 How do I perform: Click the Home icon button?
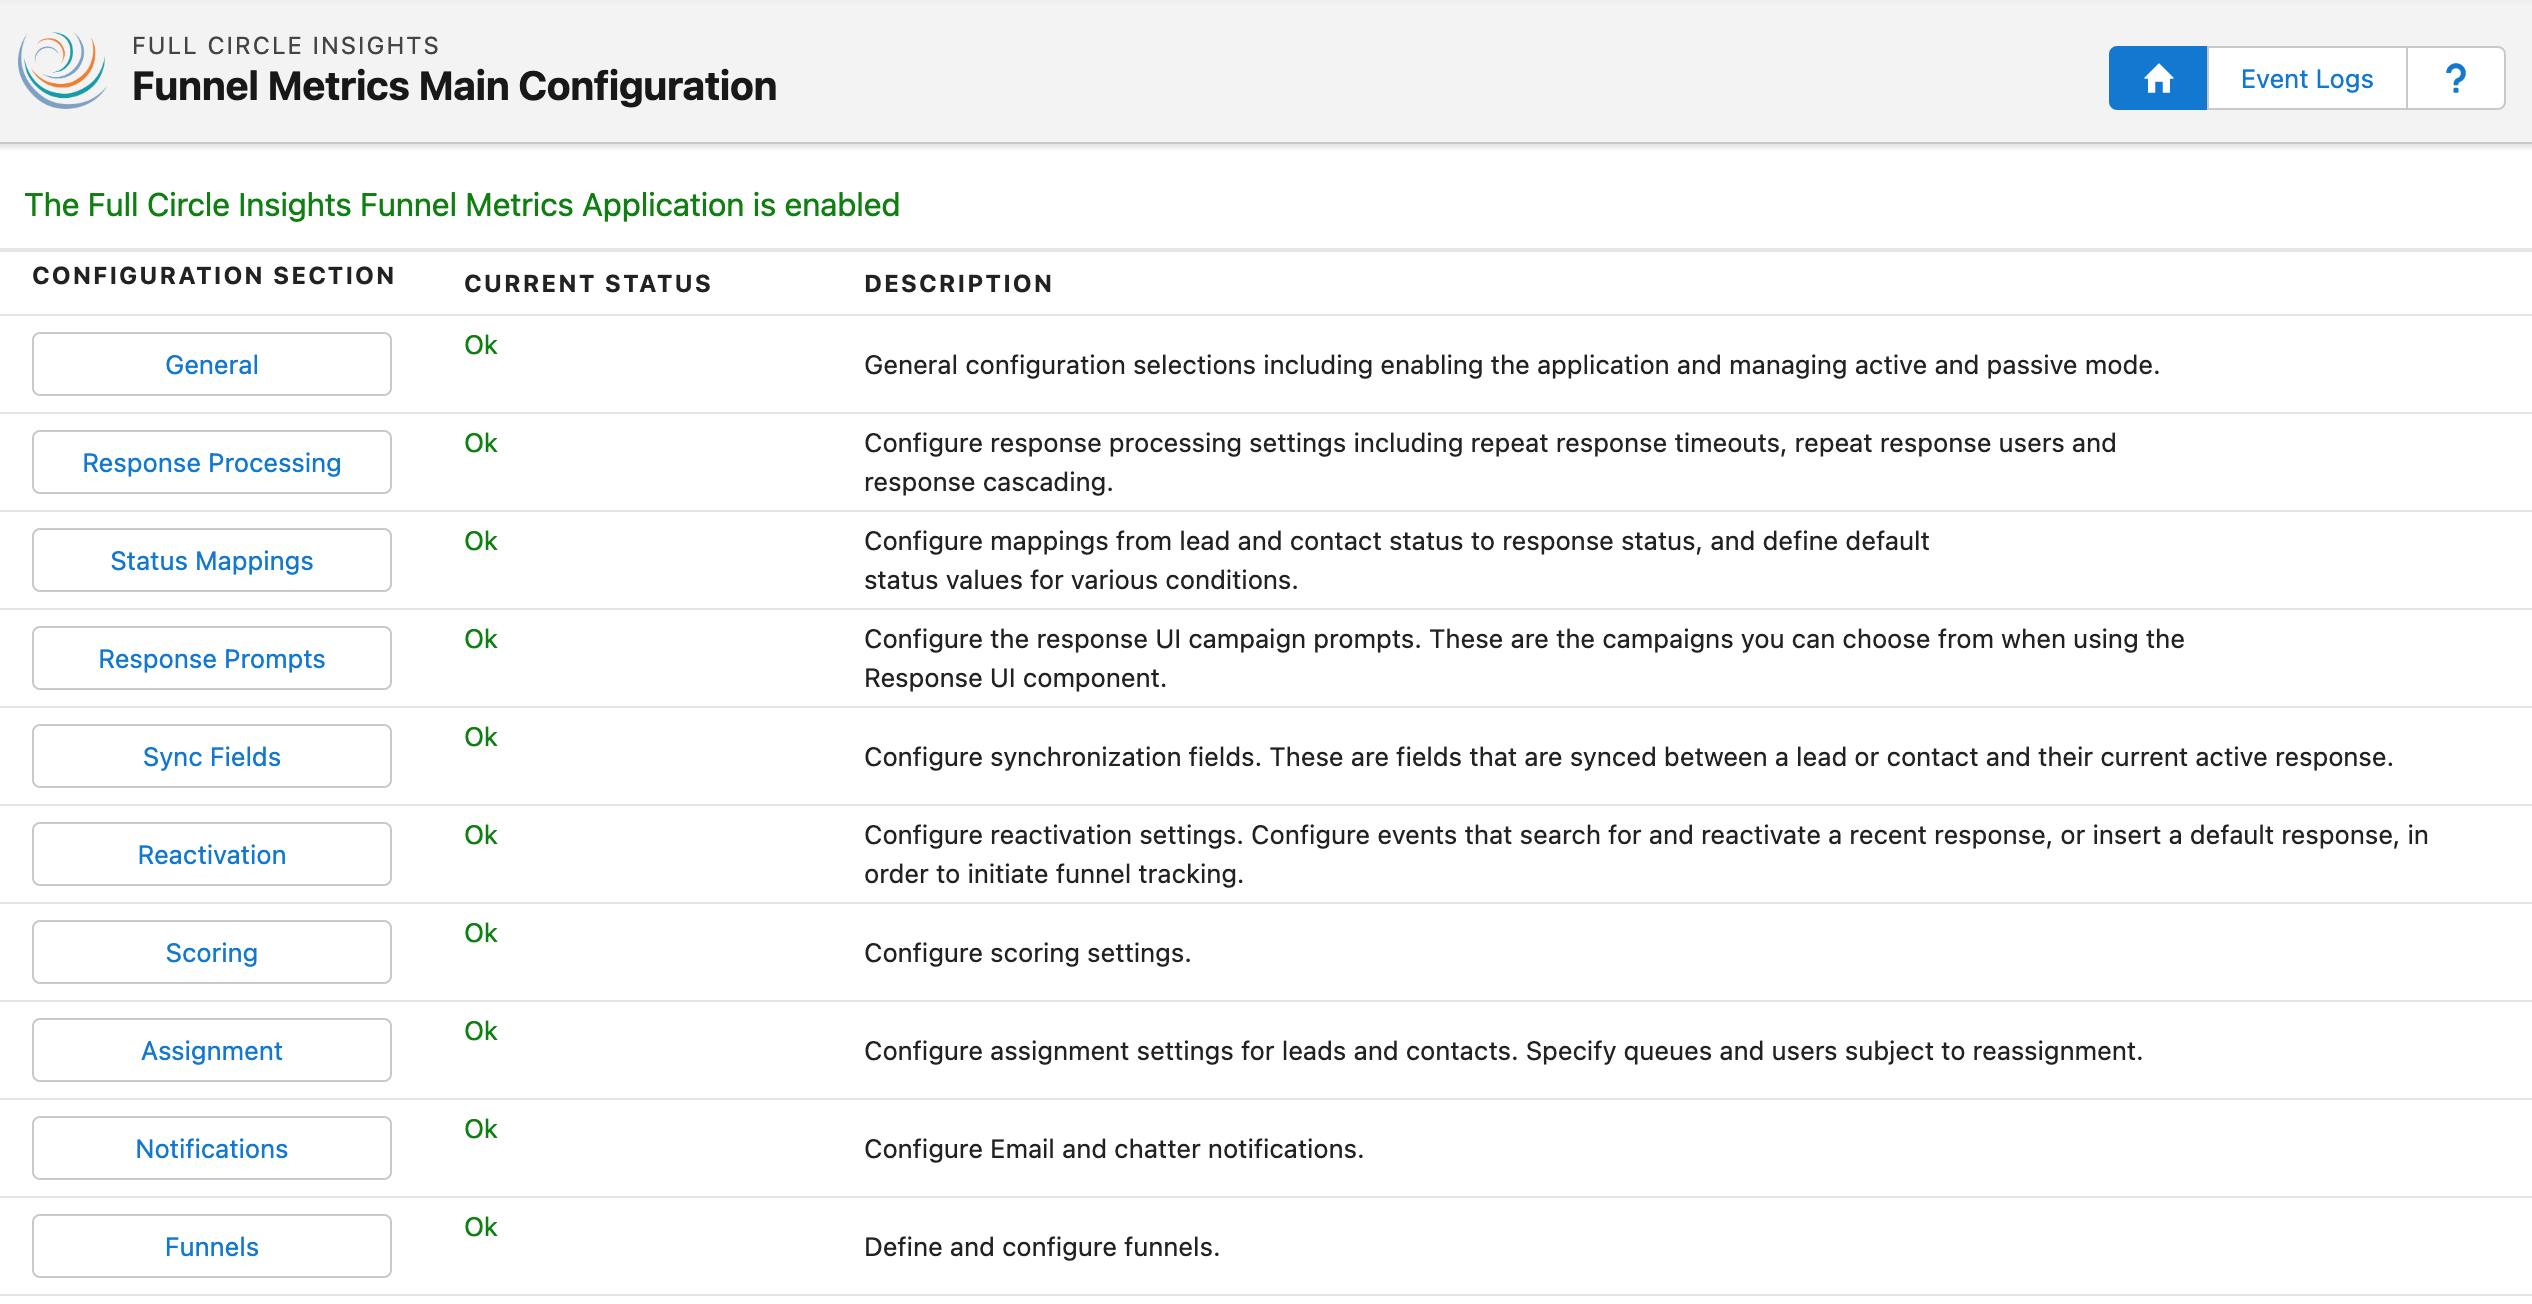tap(2157, 78)
